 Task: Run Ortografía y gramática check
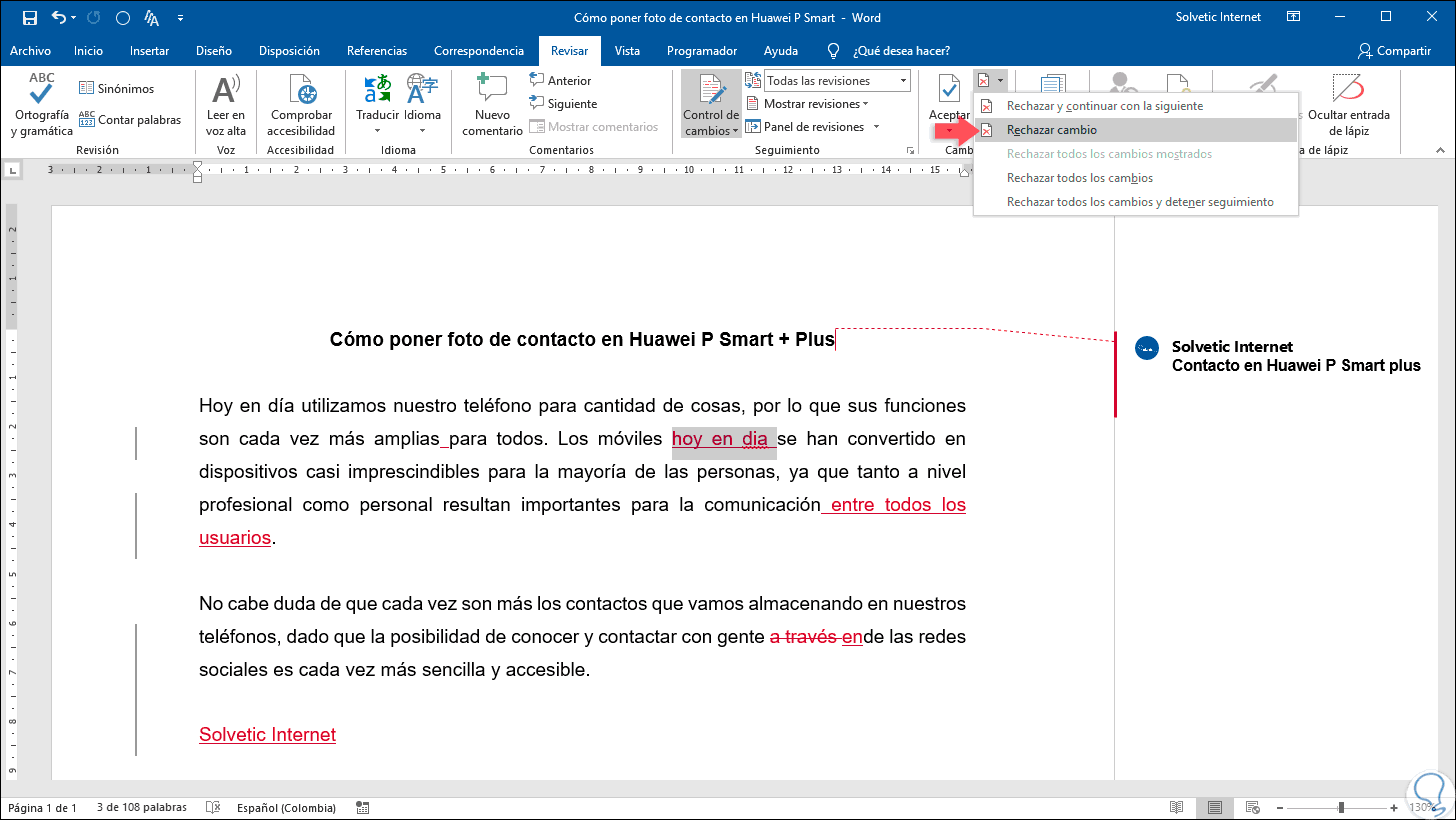click(x=42, y=105)
